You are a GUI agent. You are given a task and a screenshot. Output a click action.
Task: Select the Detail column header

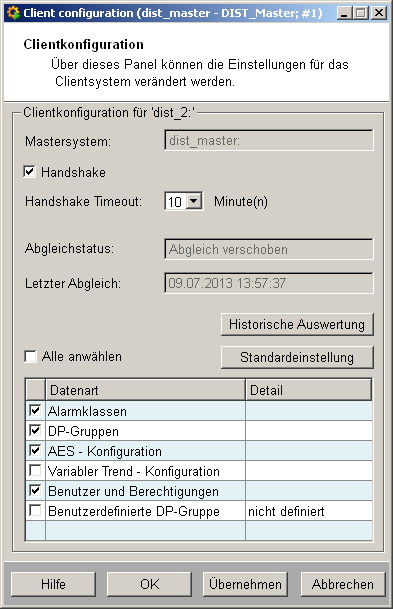click(309, 390)
